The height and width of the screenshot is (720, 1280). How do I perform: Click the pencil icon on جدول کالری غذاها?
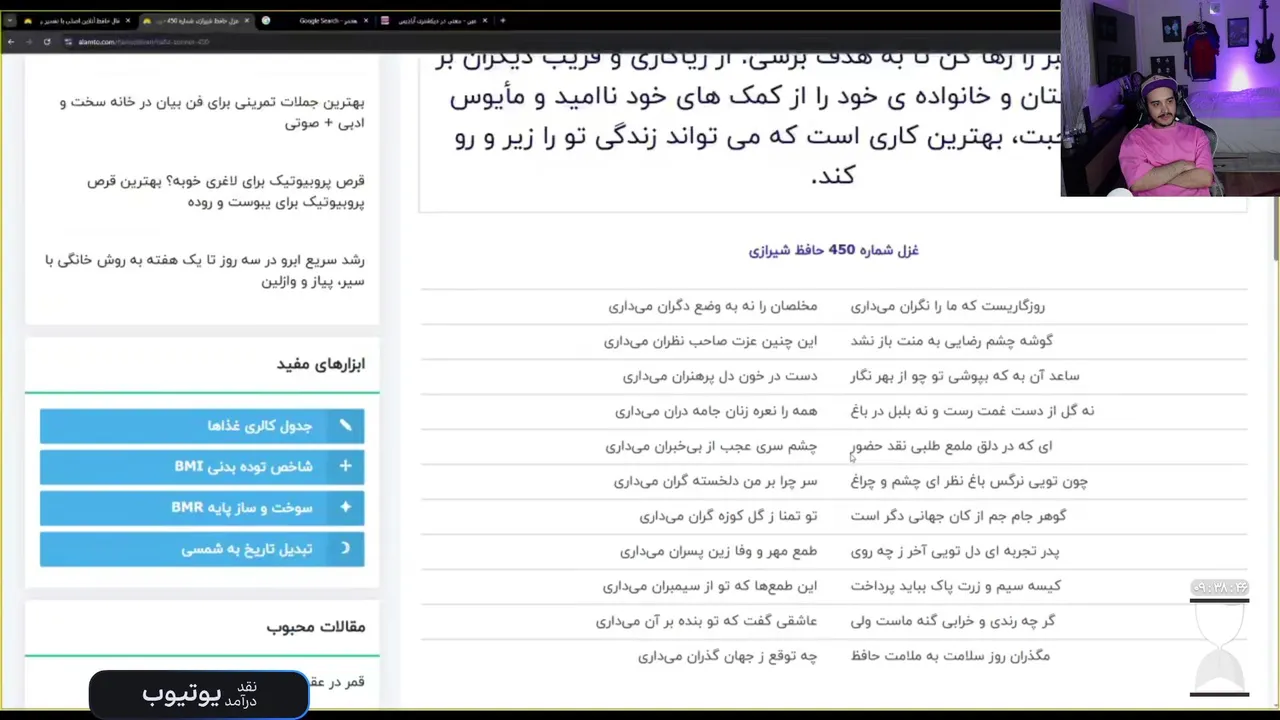point(345,425)
